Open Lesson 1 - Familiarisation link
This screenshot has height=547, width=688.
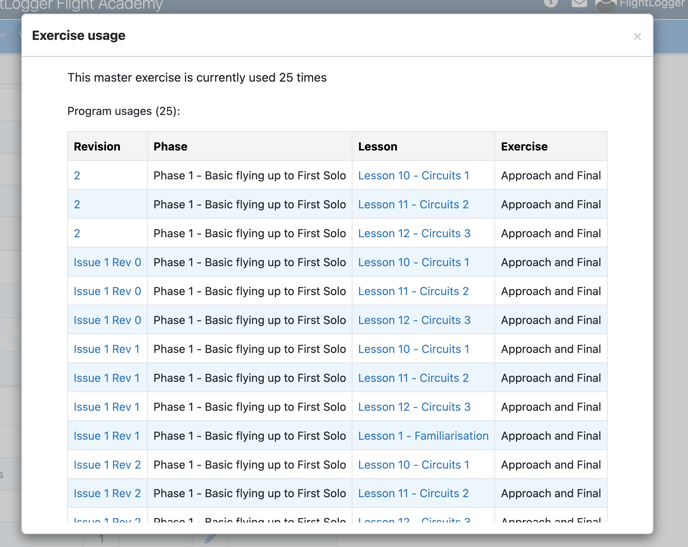pyautogui.click(x=423, y=436)
